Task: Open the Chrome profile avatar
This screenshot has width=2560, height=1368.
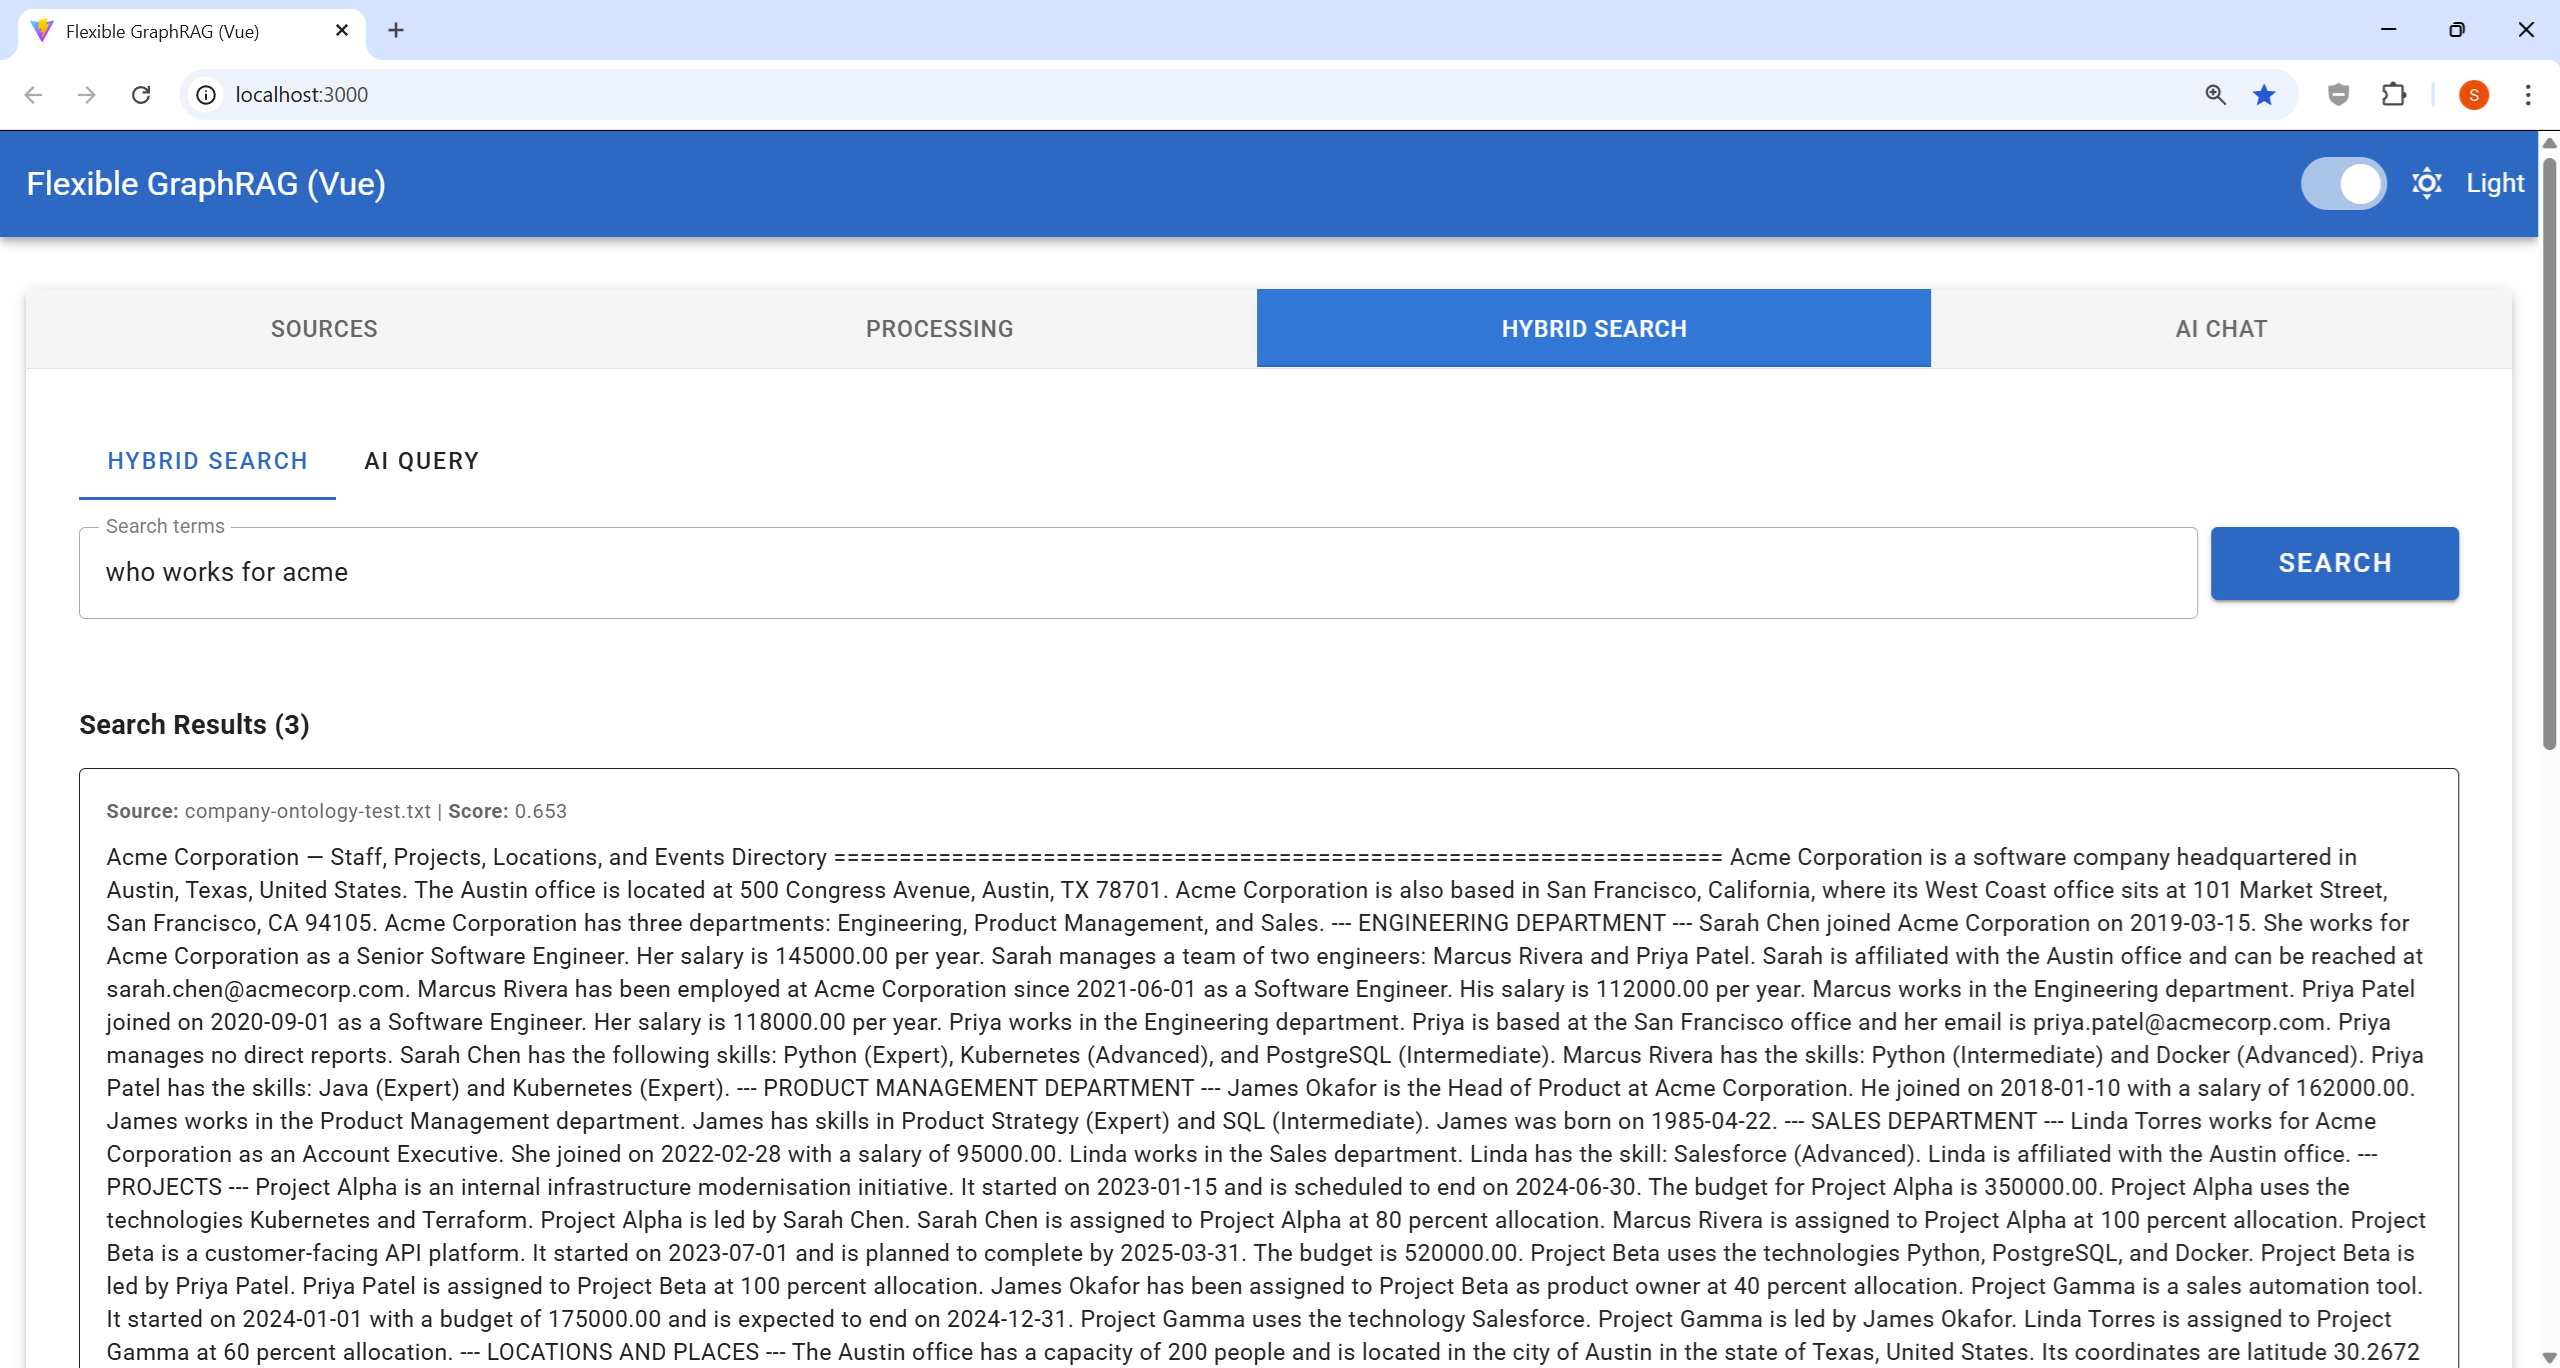Action: click(x=2474, y=95)
